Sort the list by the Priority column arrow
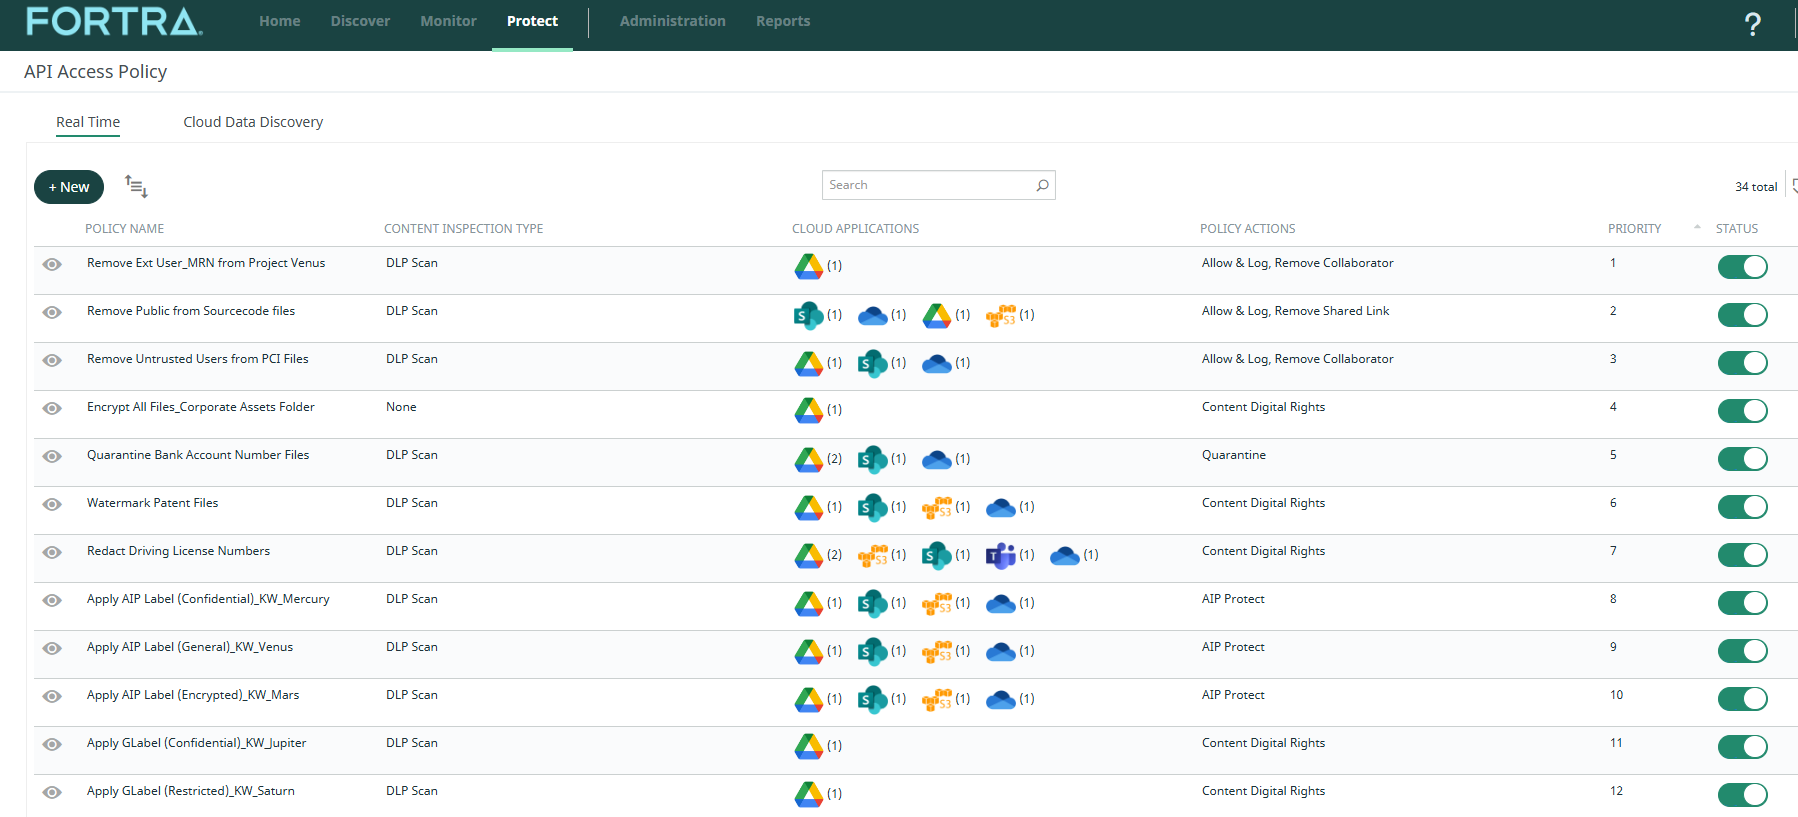This screenshot has width=1798, height=817. coord(1697,228)
